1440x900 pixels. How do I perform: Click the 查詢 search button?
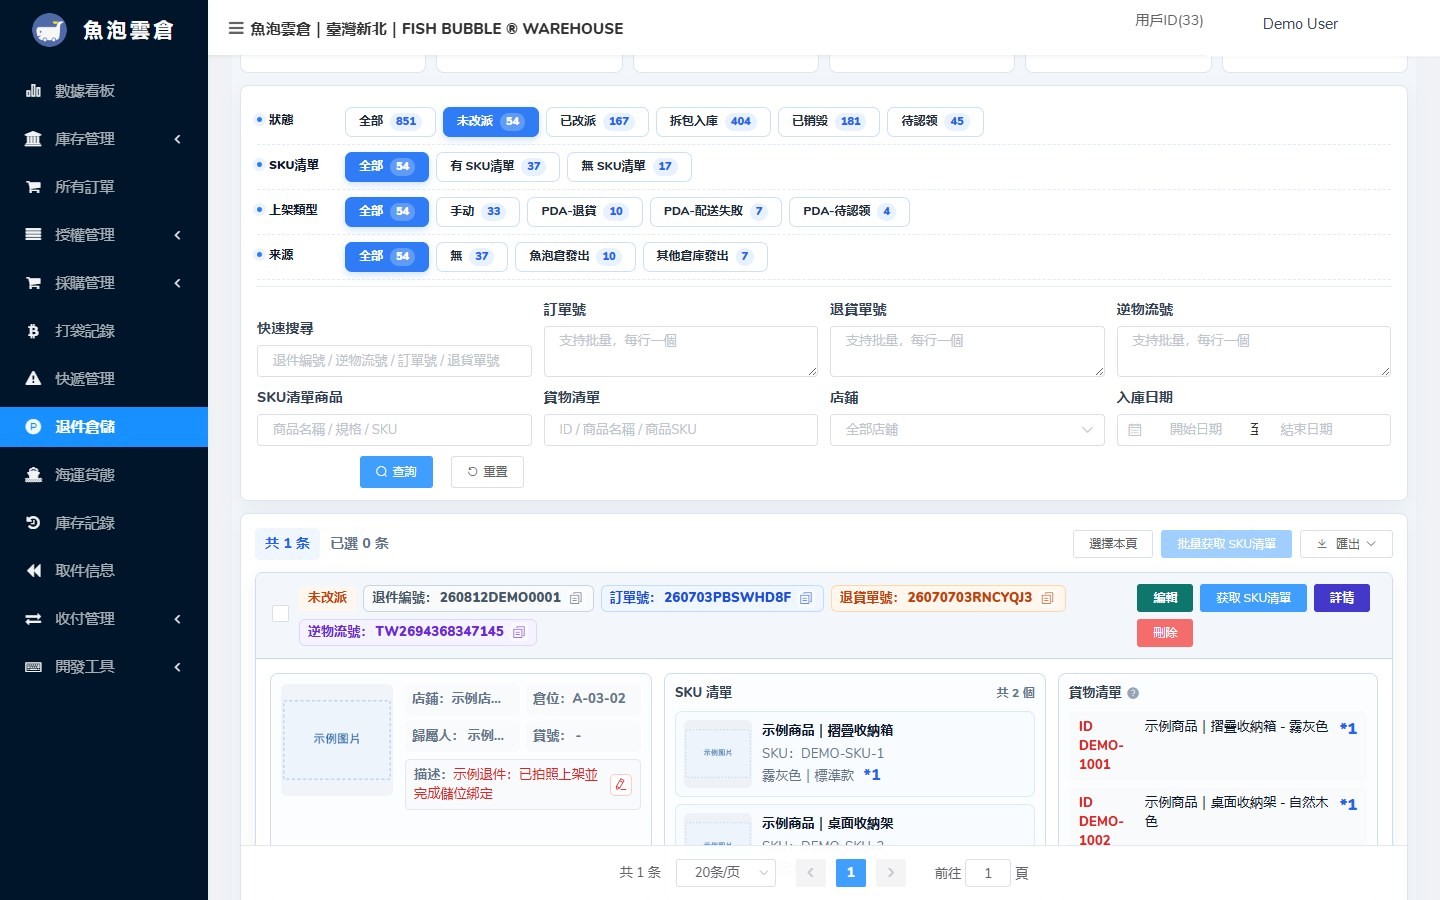click(396, 472)
